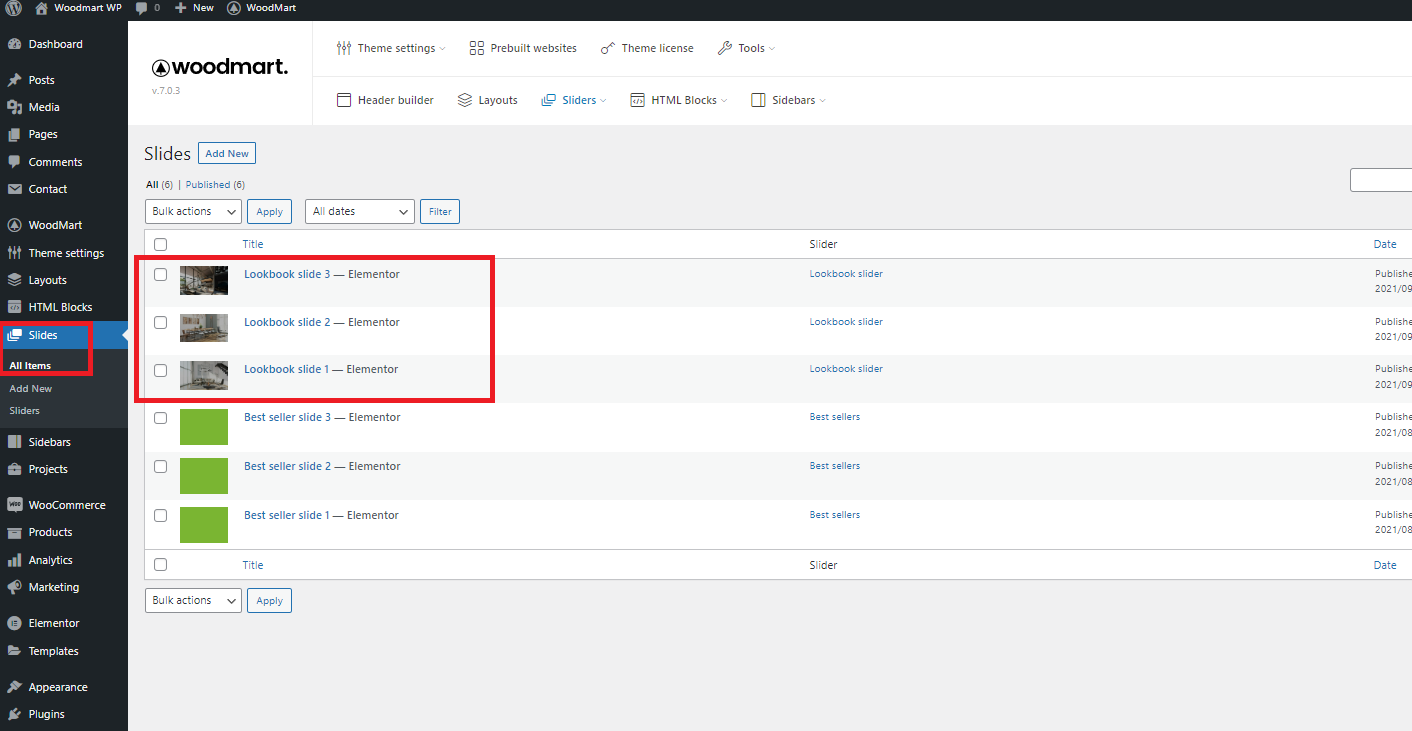
Task: Check the box for Lookbook slide 2
Action: coord(160,322)
